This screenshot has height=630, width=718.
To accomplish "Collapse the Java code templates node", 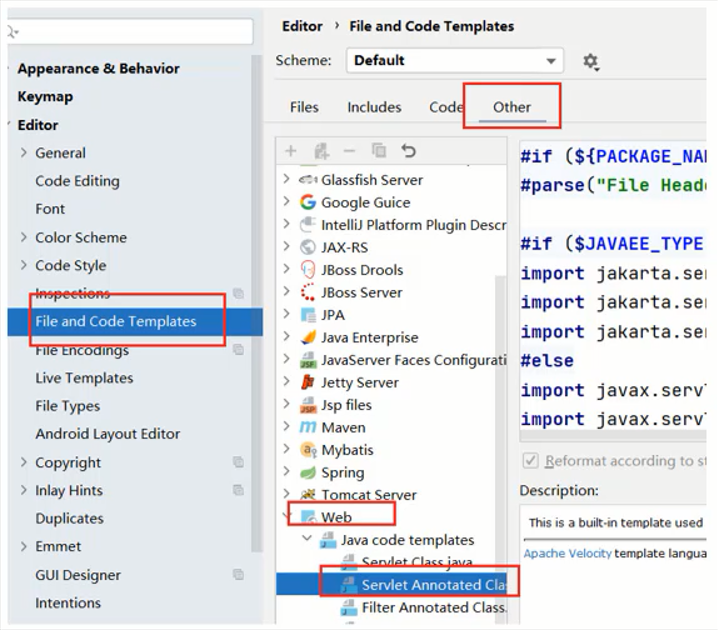I will click(307, 540).
